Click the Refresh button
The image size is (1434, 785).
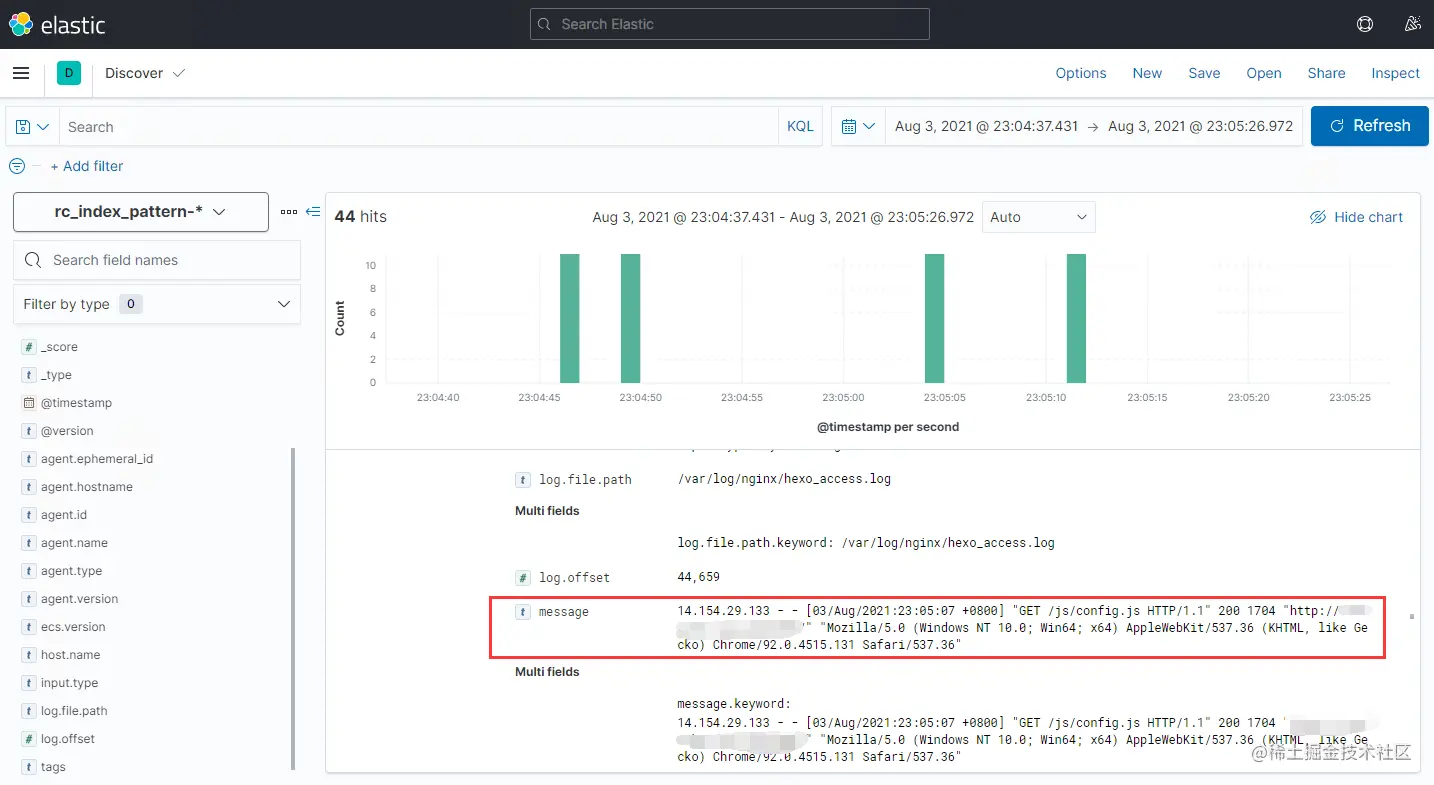coord(1369,126)
